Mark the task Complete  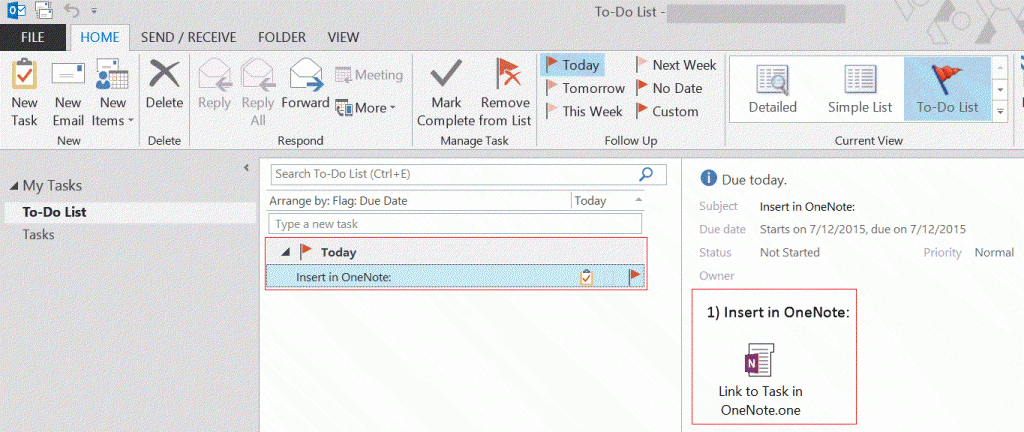tap(446, 93)
